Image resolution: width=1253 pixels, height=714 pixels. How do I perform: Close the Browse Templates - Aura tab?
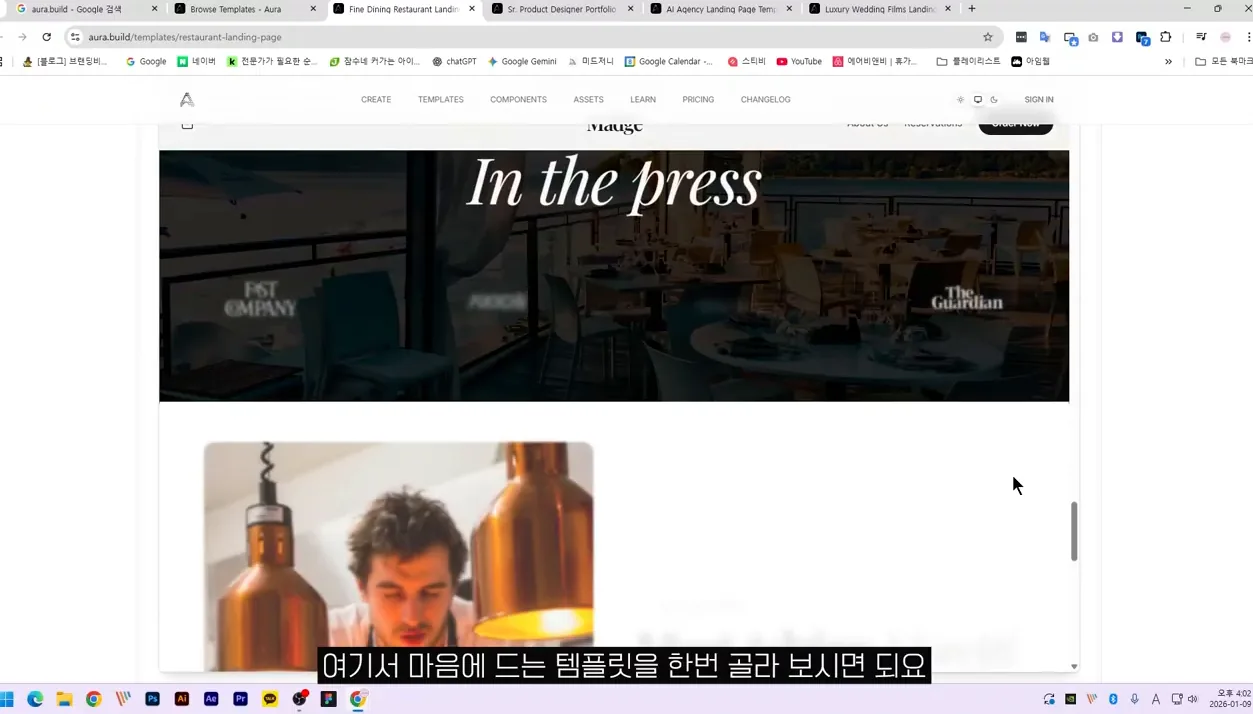click(313, 9)
